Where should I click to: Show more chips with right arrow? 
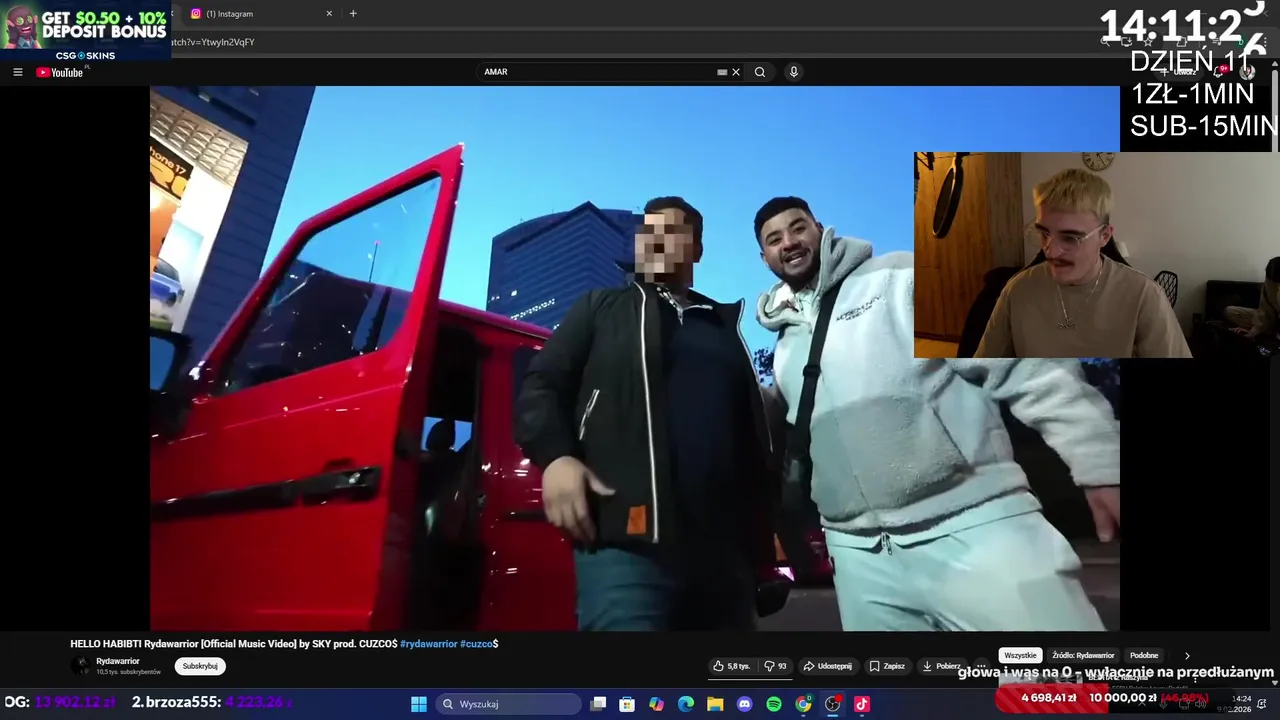click(1187, 655)
